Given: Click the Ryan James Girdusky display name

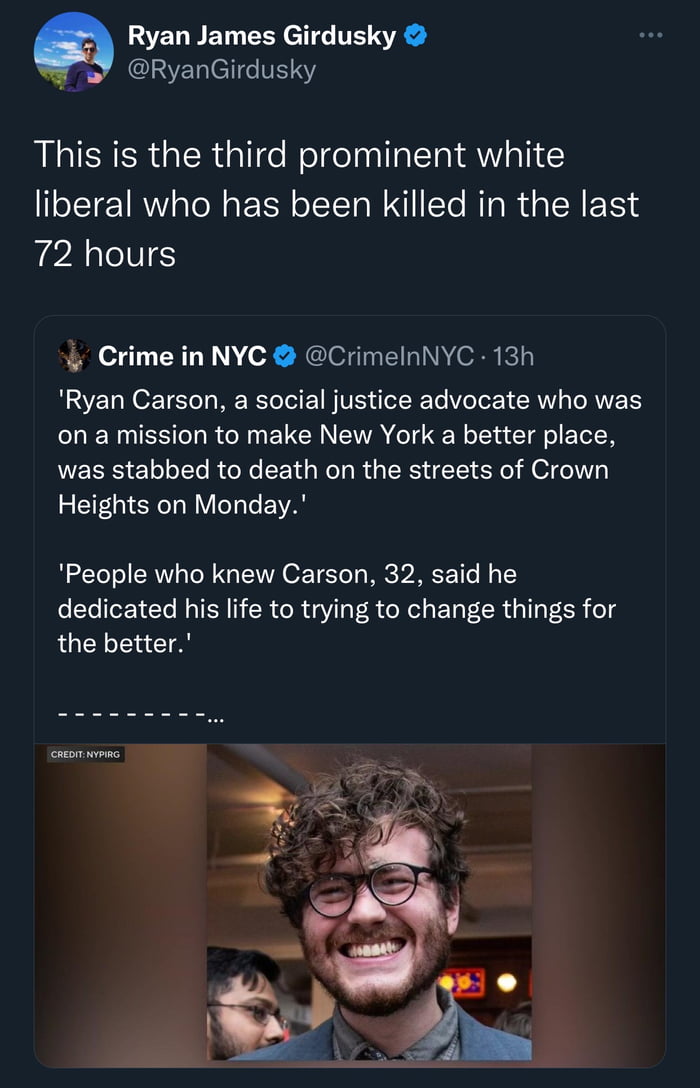Looking at the screenshot, I should 264,38.
